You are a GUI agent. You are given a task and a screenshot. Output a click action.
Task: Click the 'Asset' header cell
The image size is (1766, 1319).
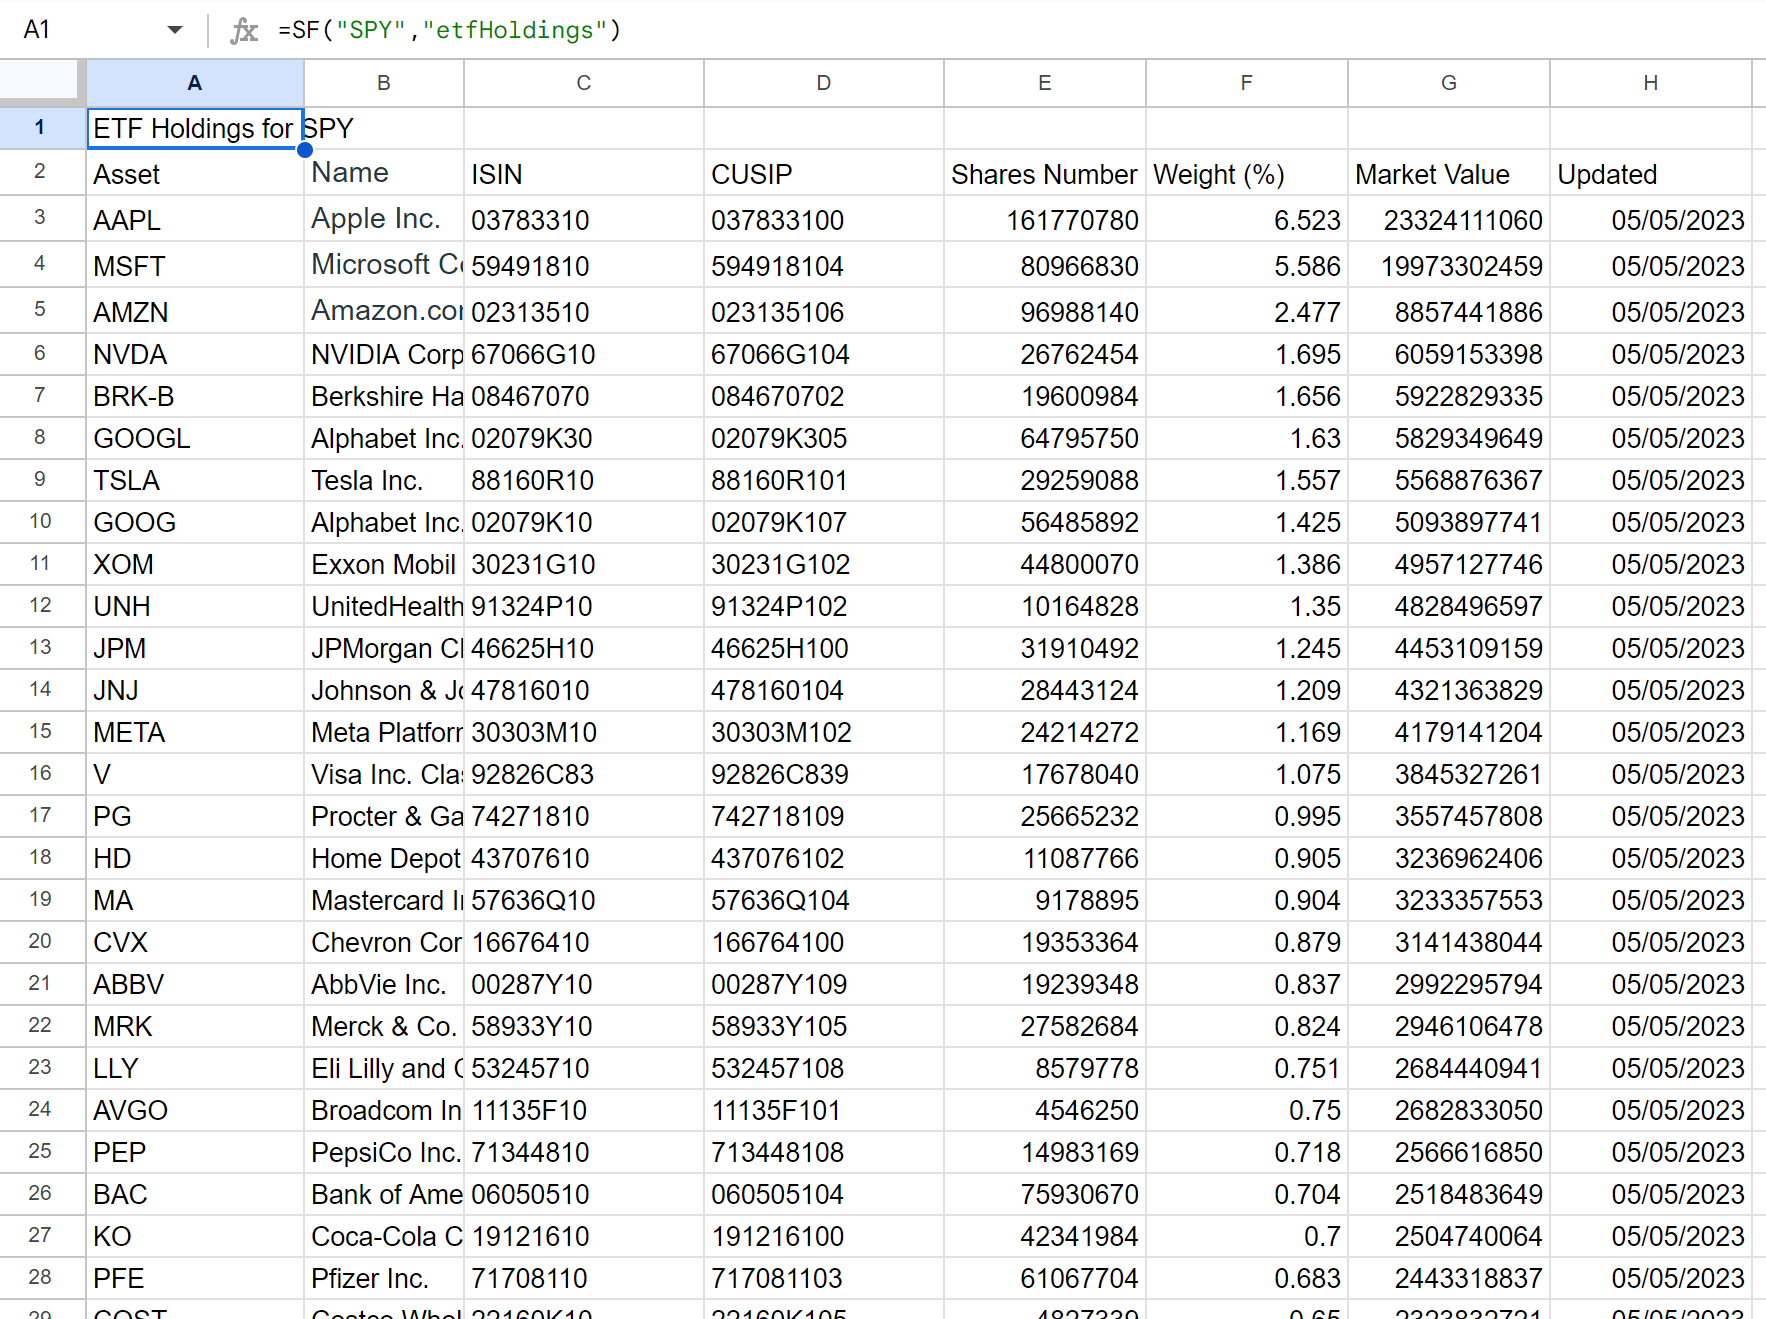tap(195, 173)
